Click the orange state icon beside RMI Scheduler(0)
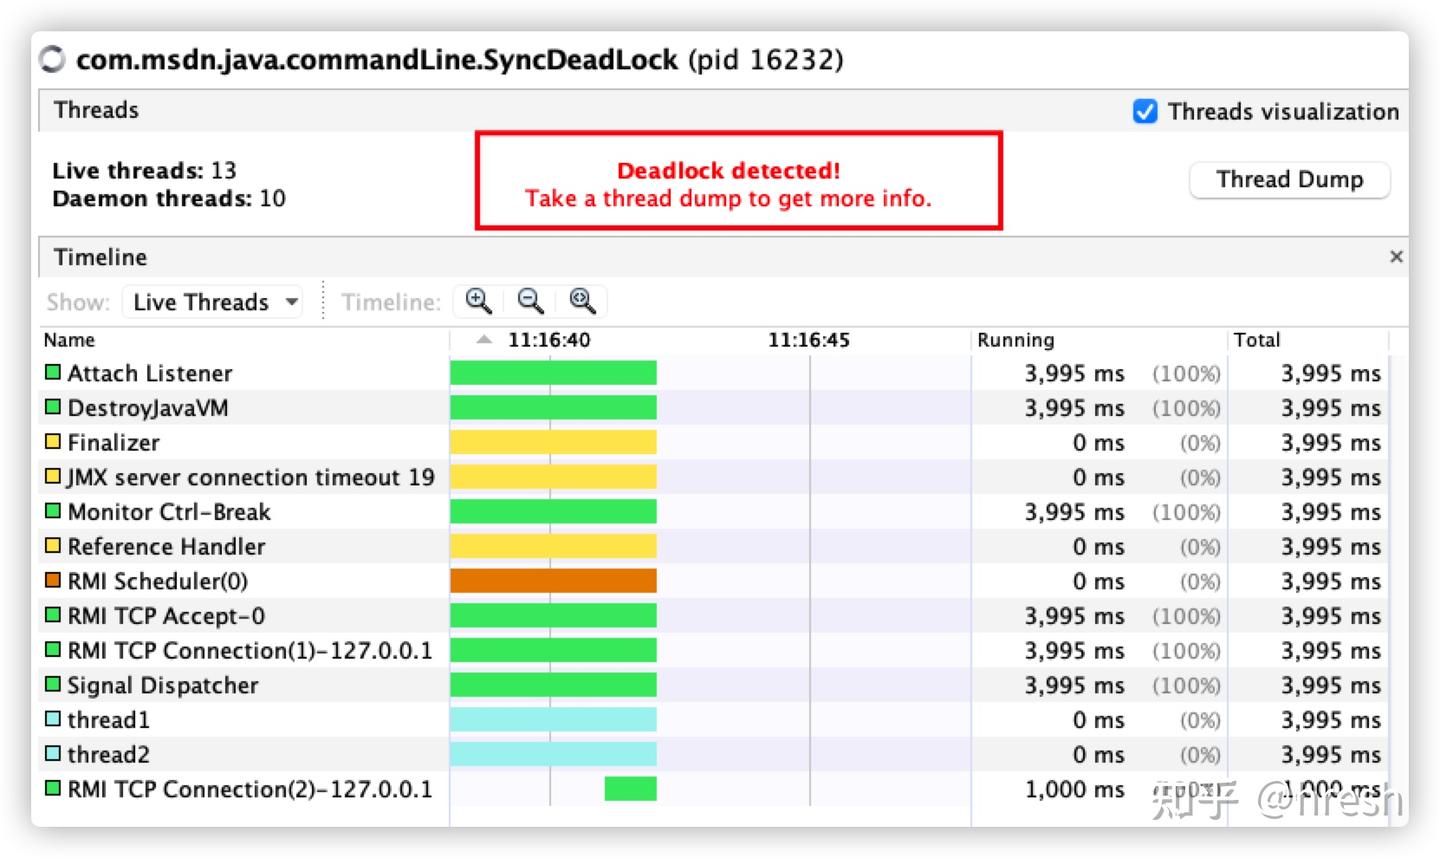The height and width of the screenshot is (858, 1440). [53, 581]
